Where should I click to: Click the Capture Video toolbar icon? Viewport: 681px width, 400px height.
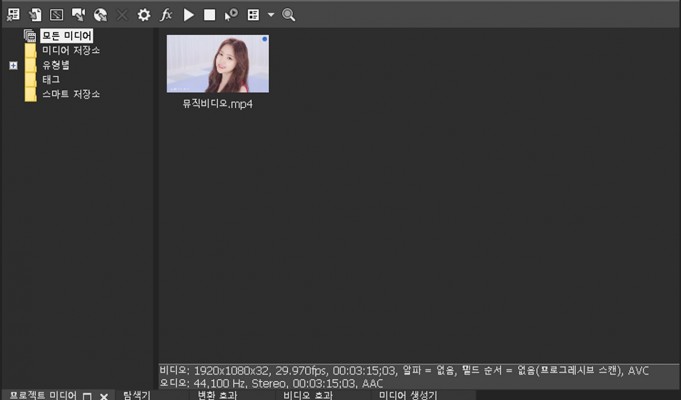point(57,15)
